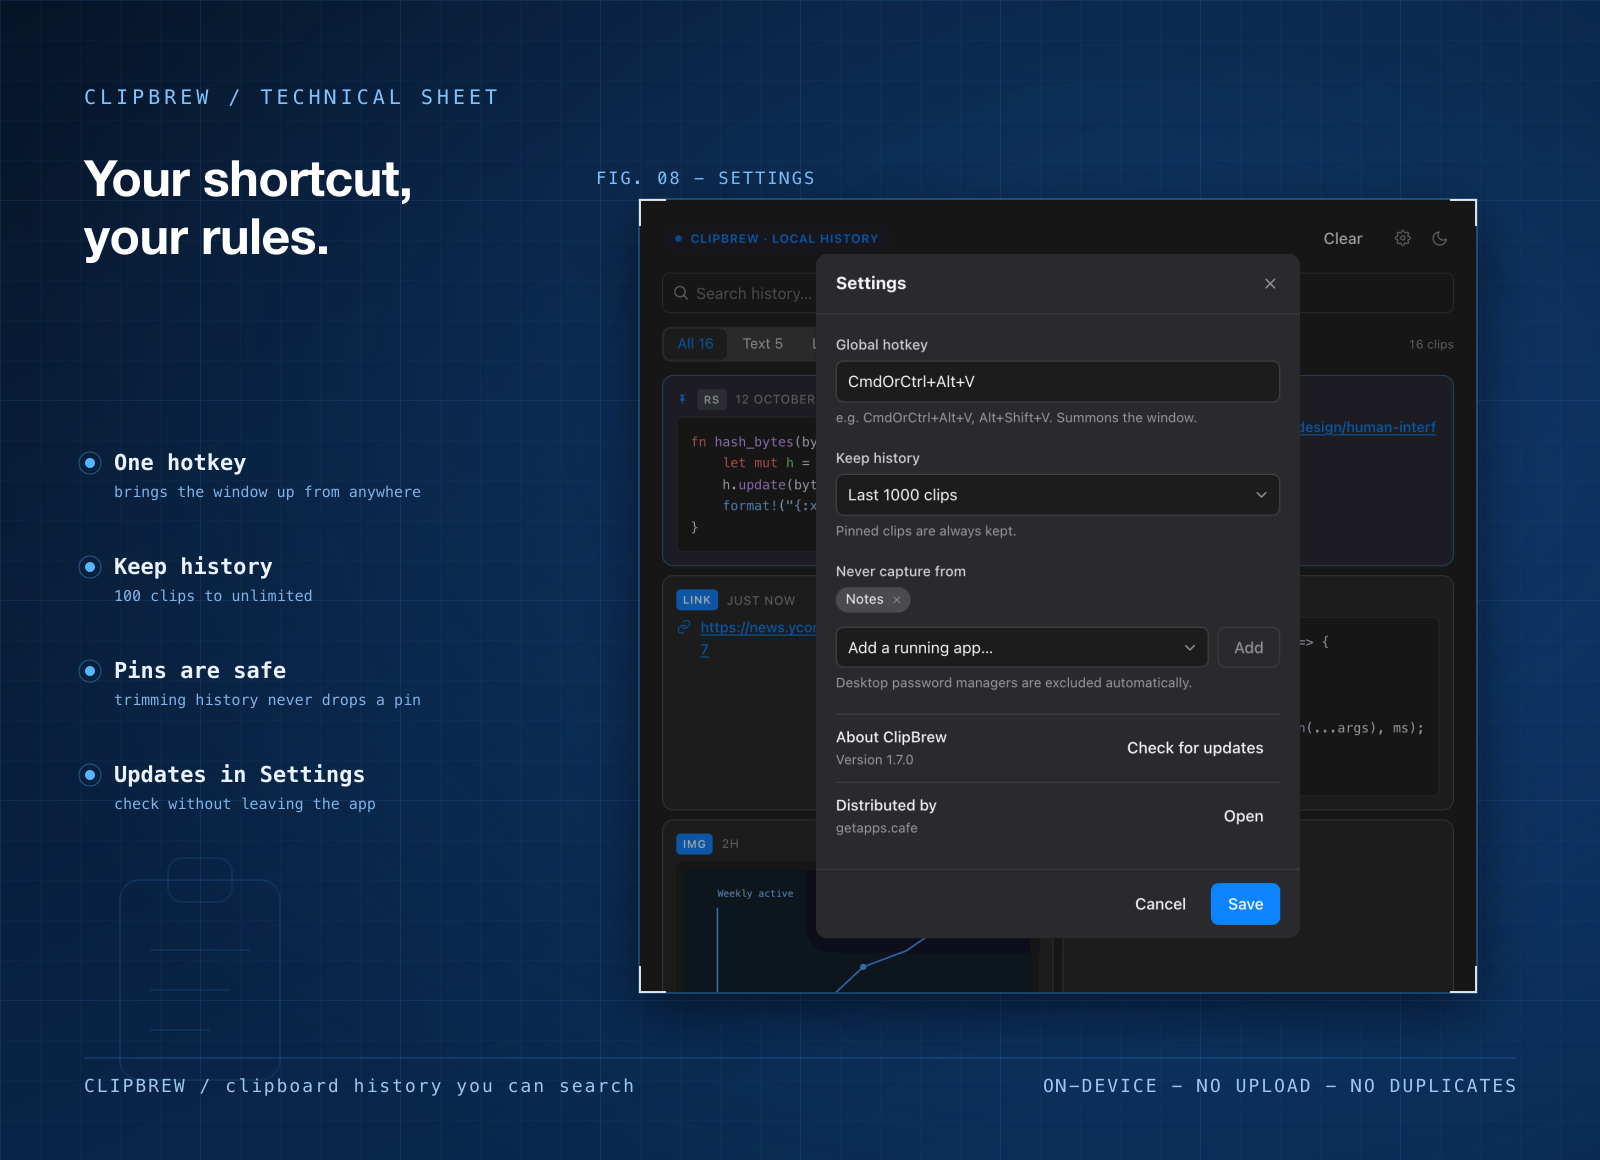This screenshot has height=1160, width=1600.
Task: Open the settings gear icon
Action: click(x=1403, y=238)
